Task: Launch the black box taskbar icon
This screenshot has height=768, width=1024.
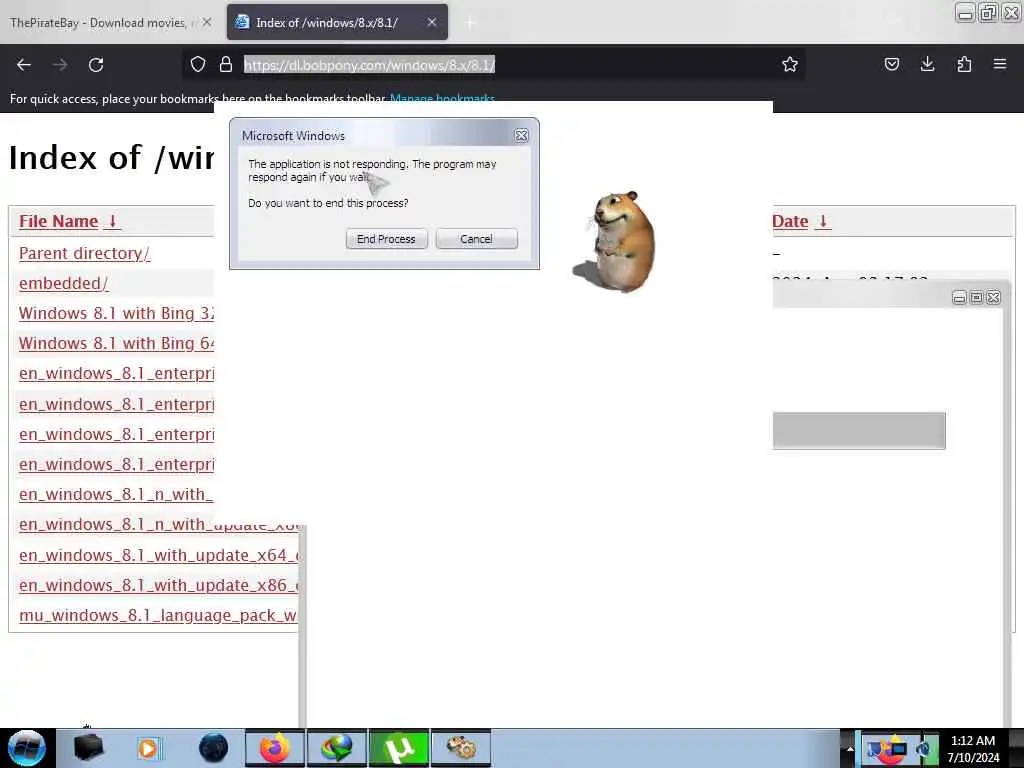Action: click(x=89, y=748)
